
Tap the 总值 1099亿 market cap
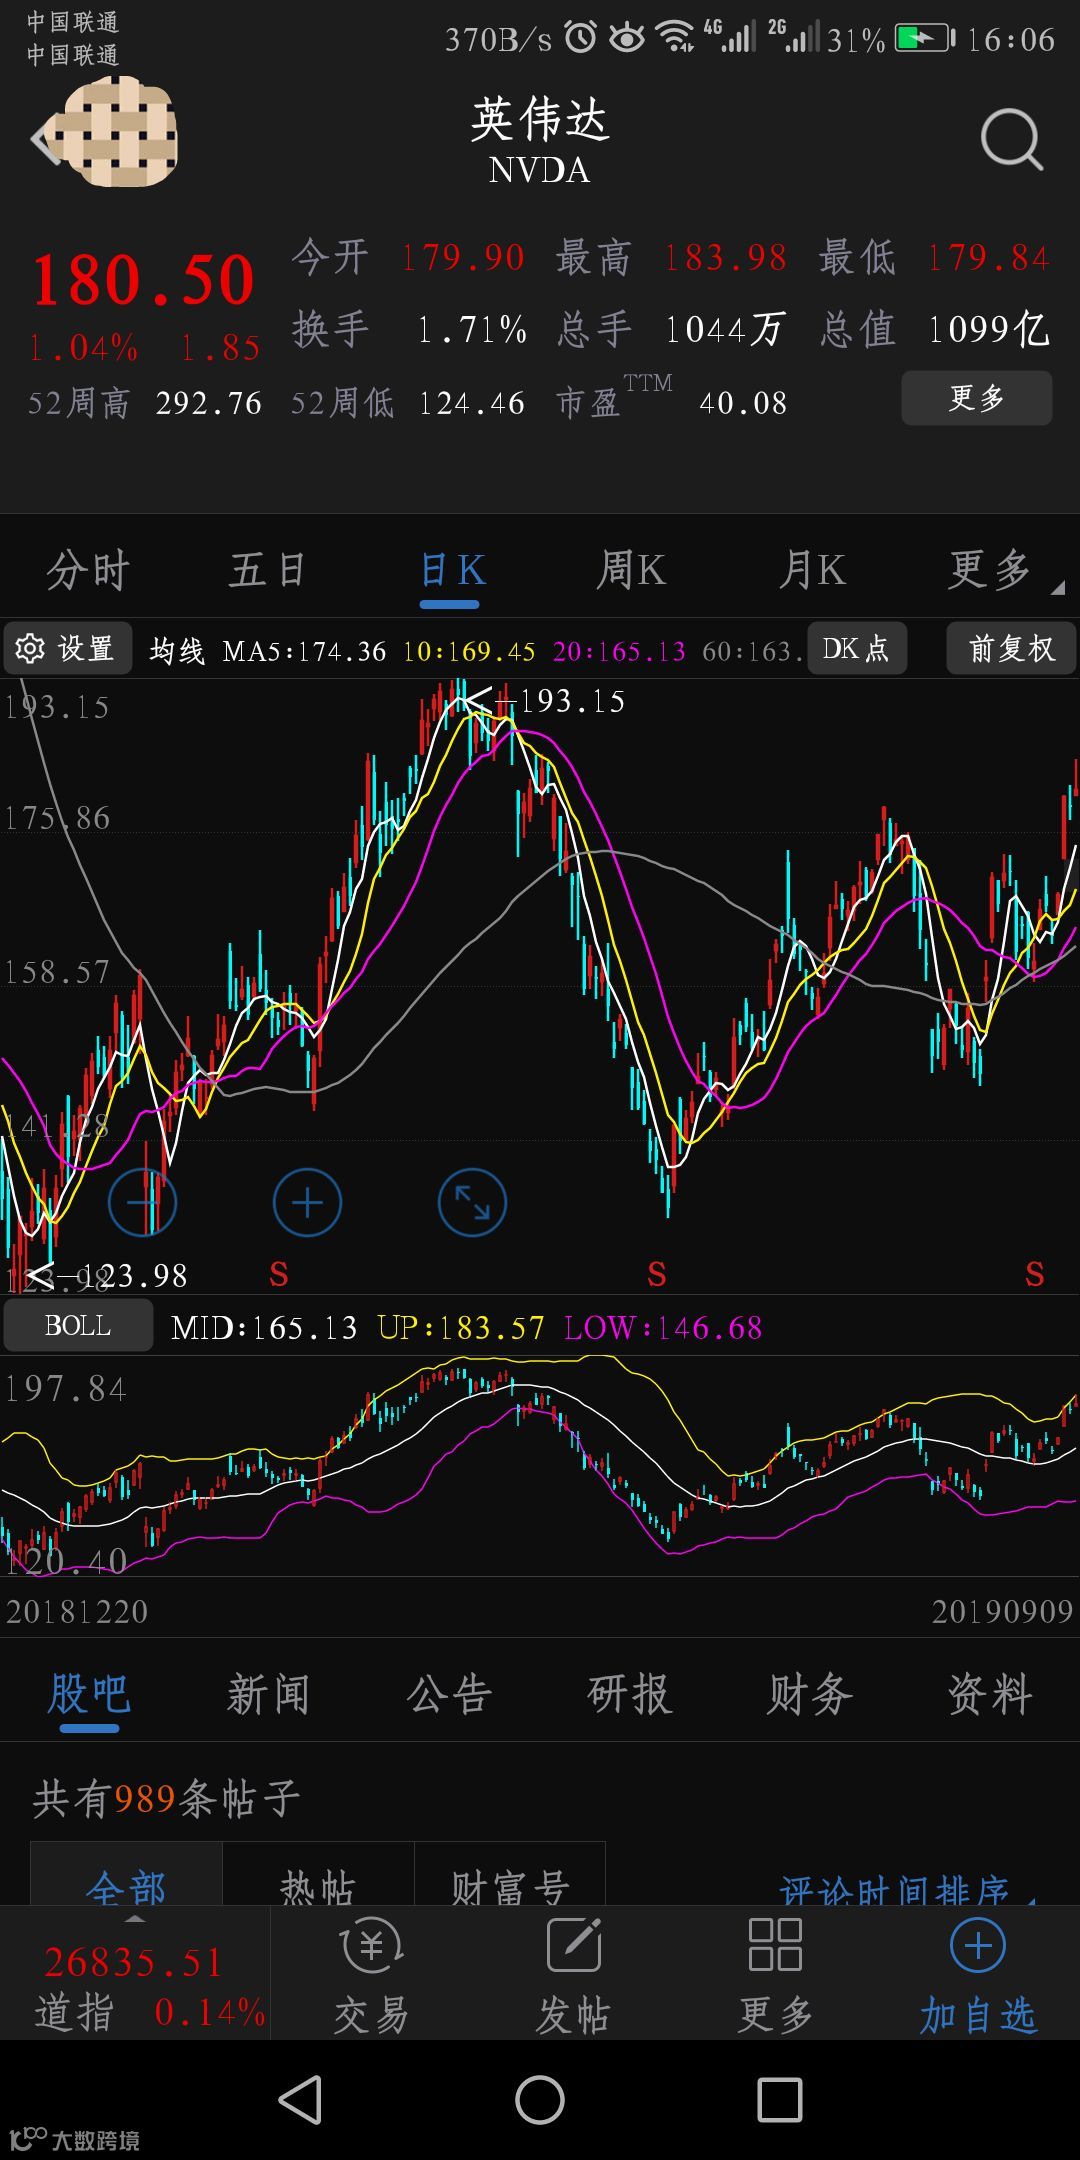tap(934, 329)
